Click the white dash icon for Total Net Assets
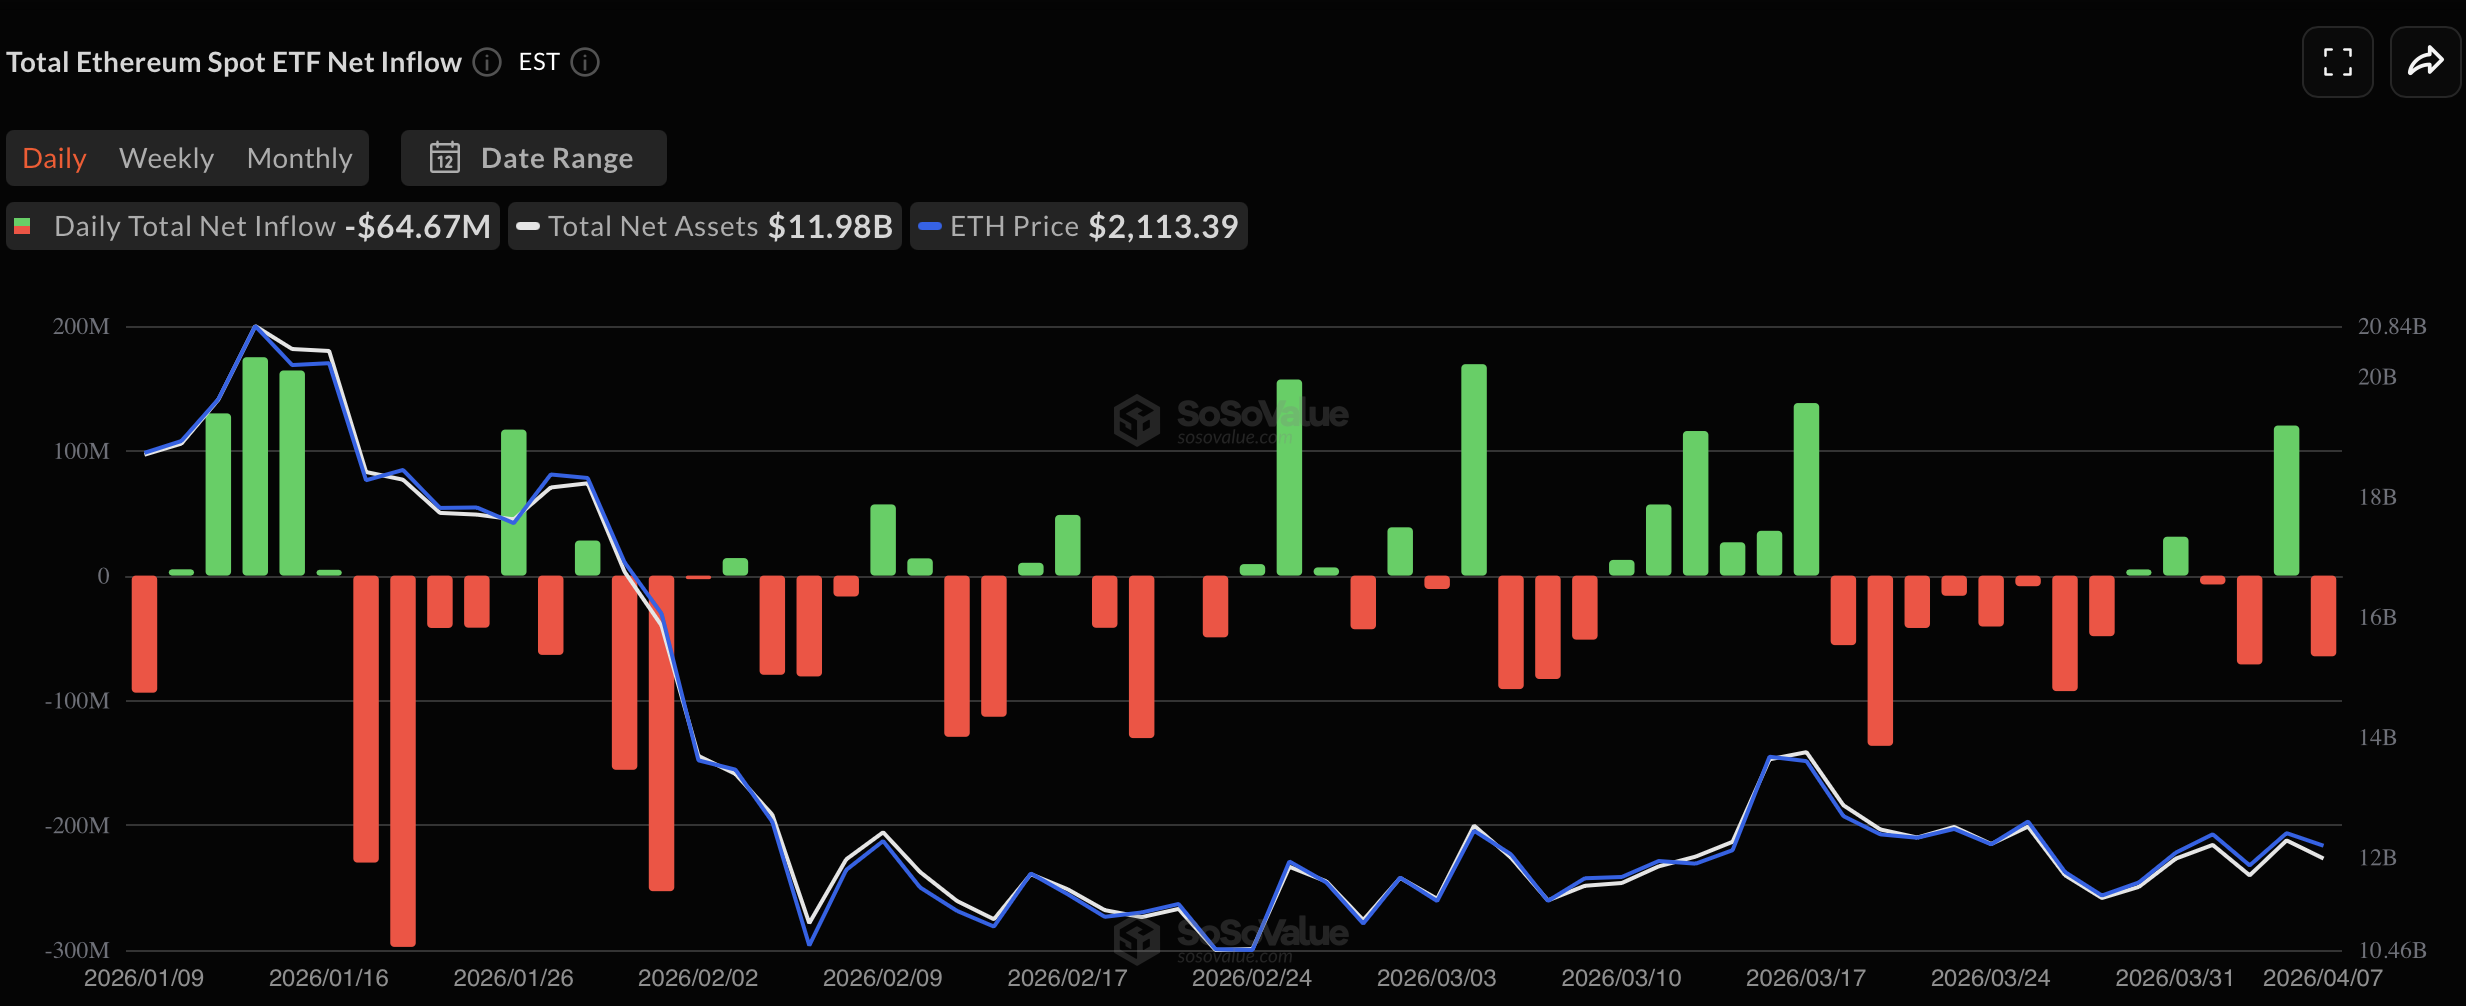Viewport: 2466px width, 1006px height. pyautogui.click(x=528, y=225)
